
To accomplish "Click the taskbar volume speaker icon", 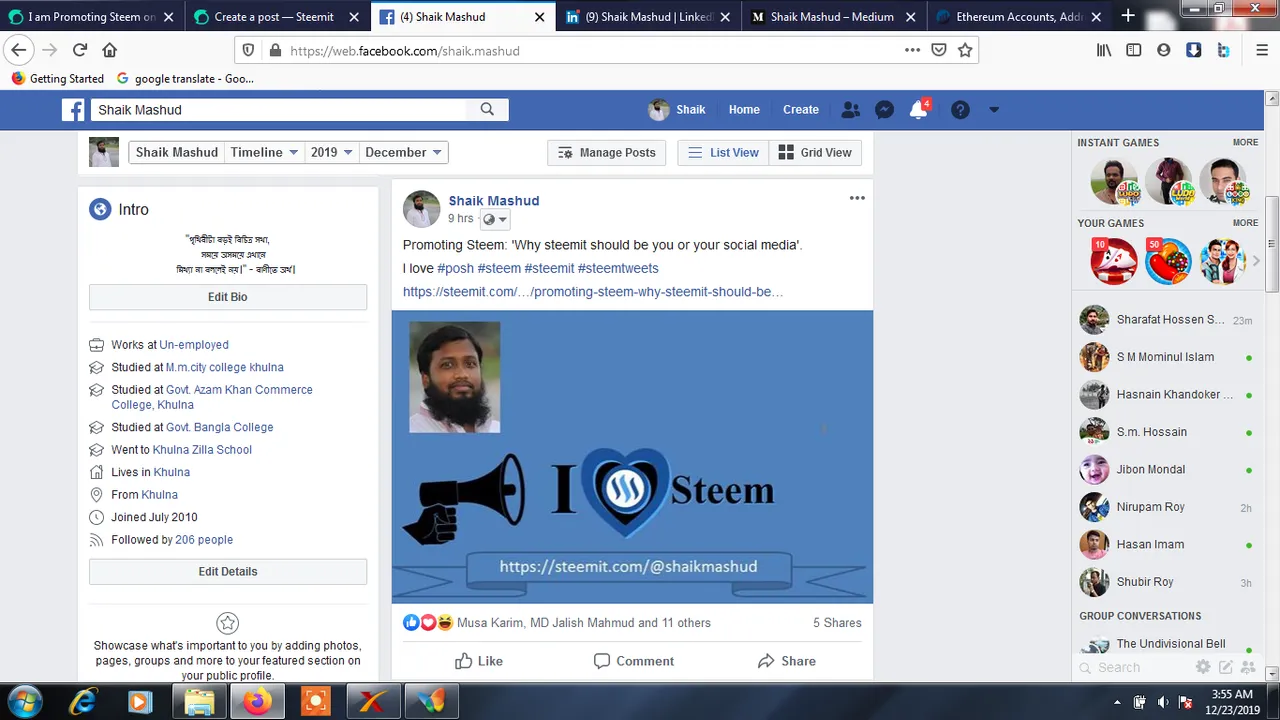I will 1162,701.
